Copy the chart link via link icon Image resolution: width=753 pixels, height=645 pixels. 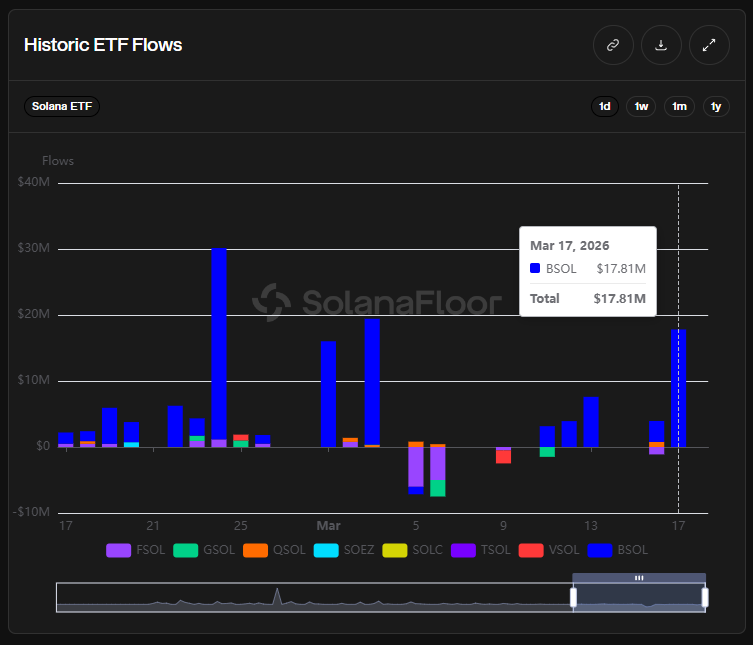tap(613, 45)
